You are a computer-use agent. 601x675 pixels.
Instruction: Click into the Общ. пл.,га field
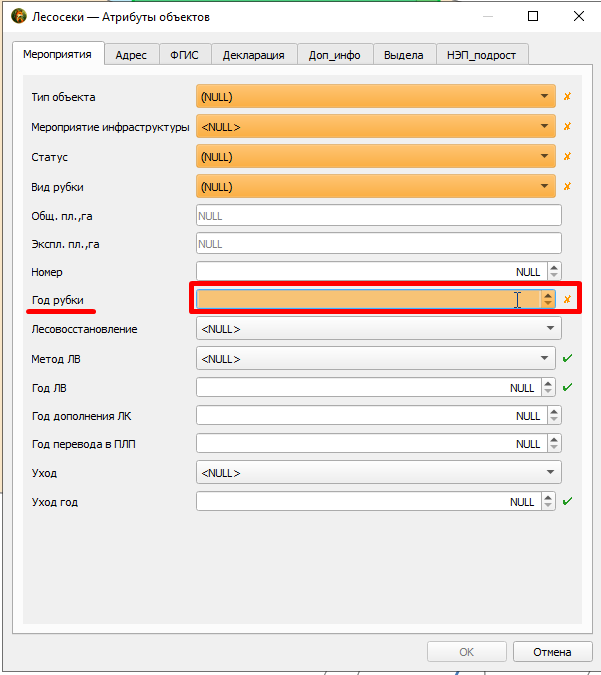(x=378, y=215)
